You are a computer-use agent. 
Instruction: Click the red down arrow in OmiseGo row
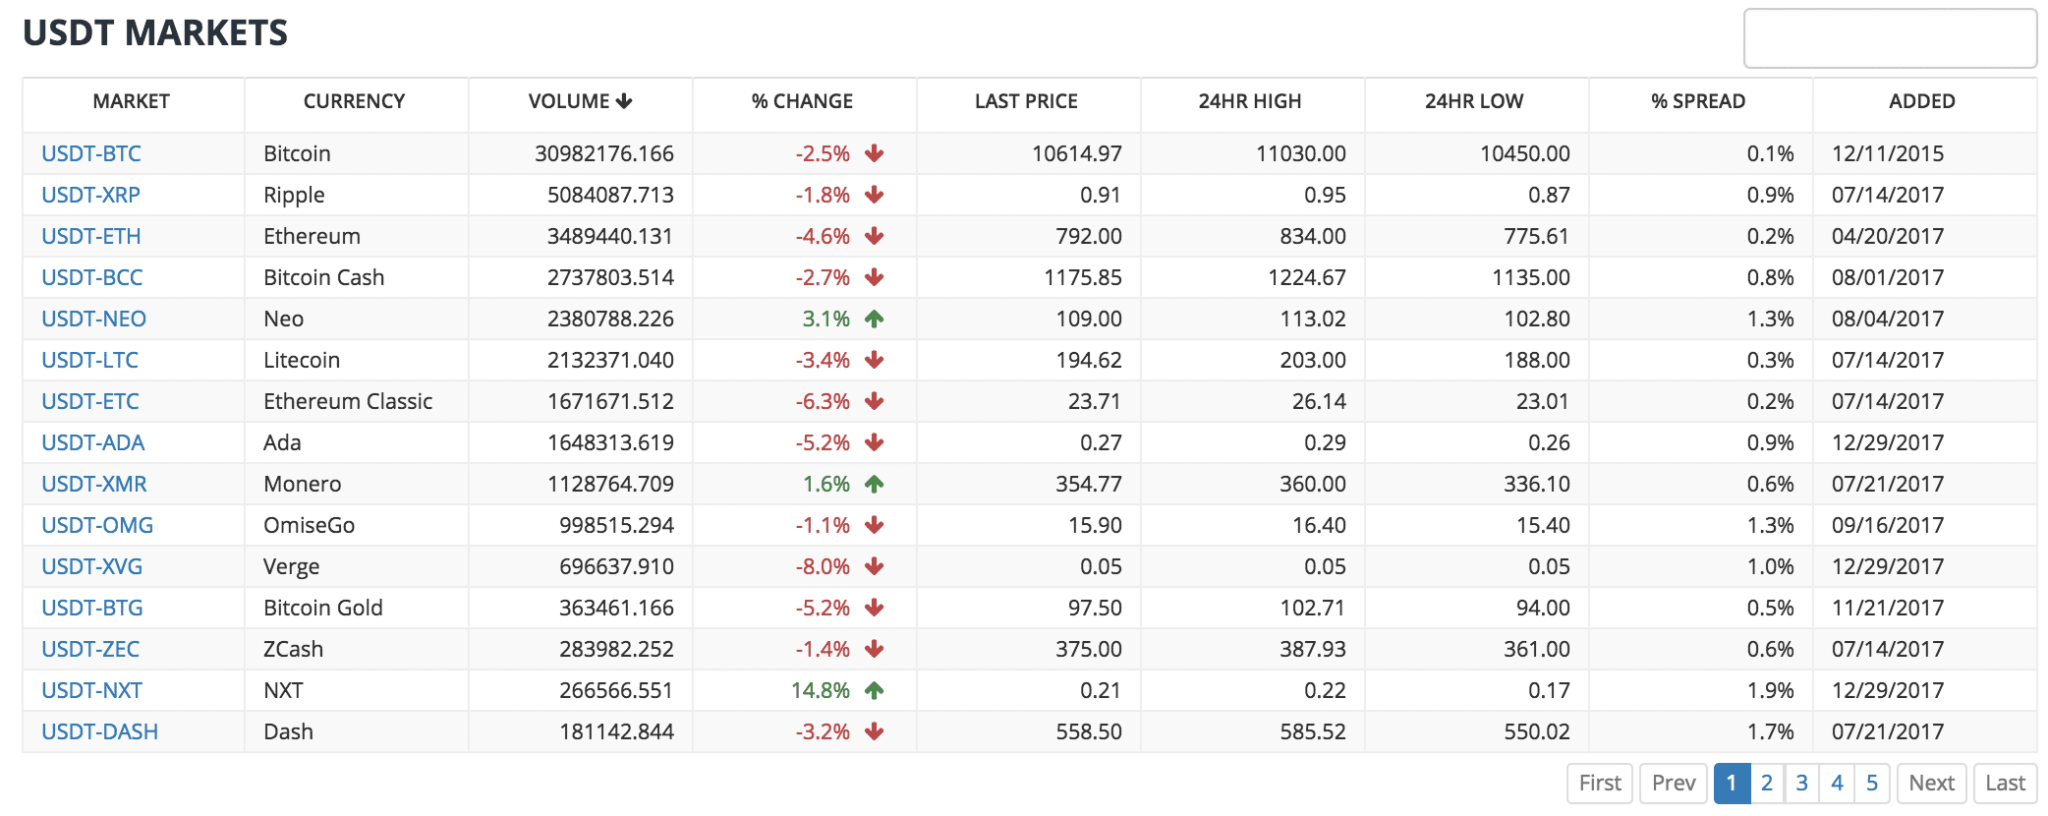pyautogui.click(x=874, y=525)
